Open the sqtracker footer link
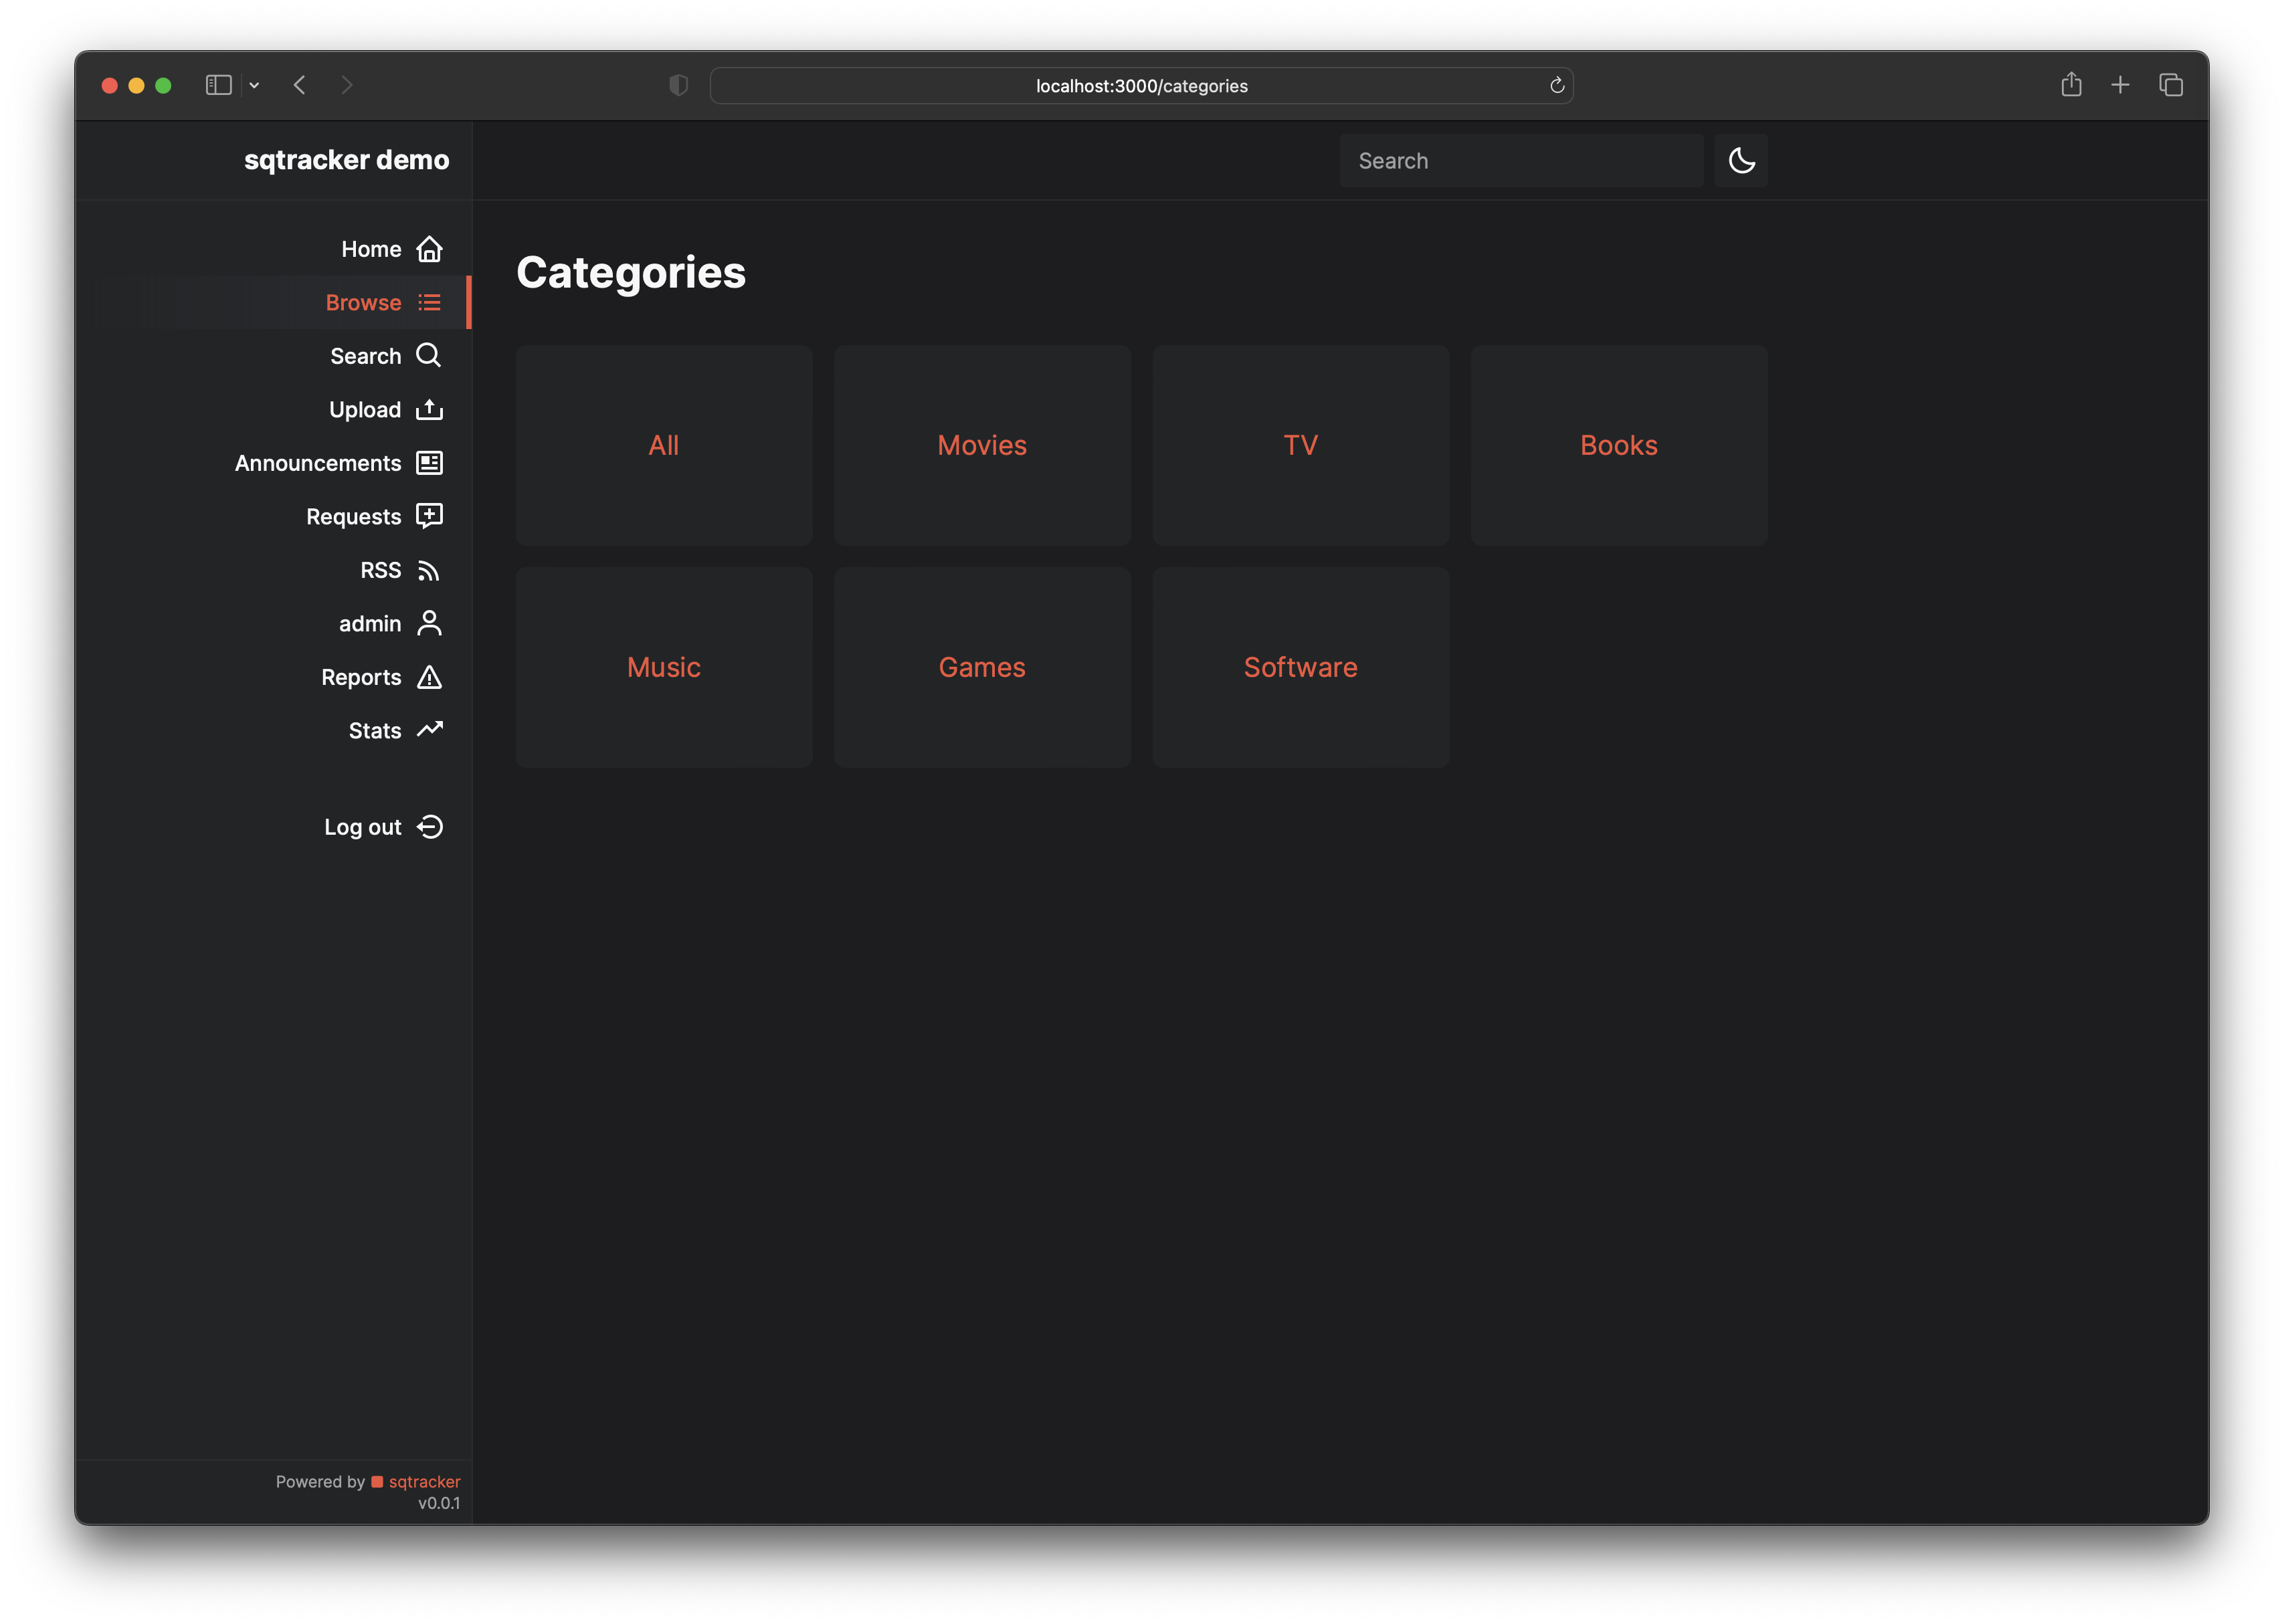This screenshot has width=2284, height=1624. 424,1481
